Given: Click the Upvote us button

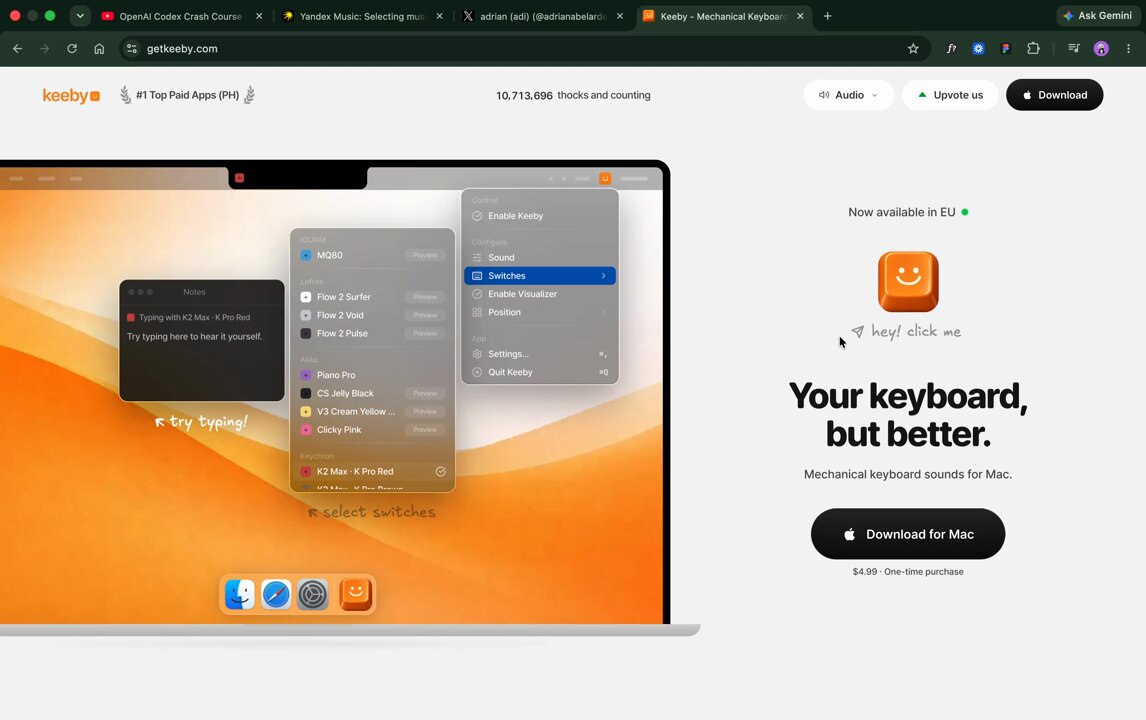Looking at the screenshot, I should tap(950, 95).
